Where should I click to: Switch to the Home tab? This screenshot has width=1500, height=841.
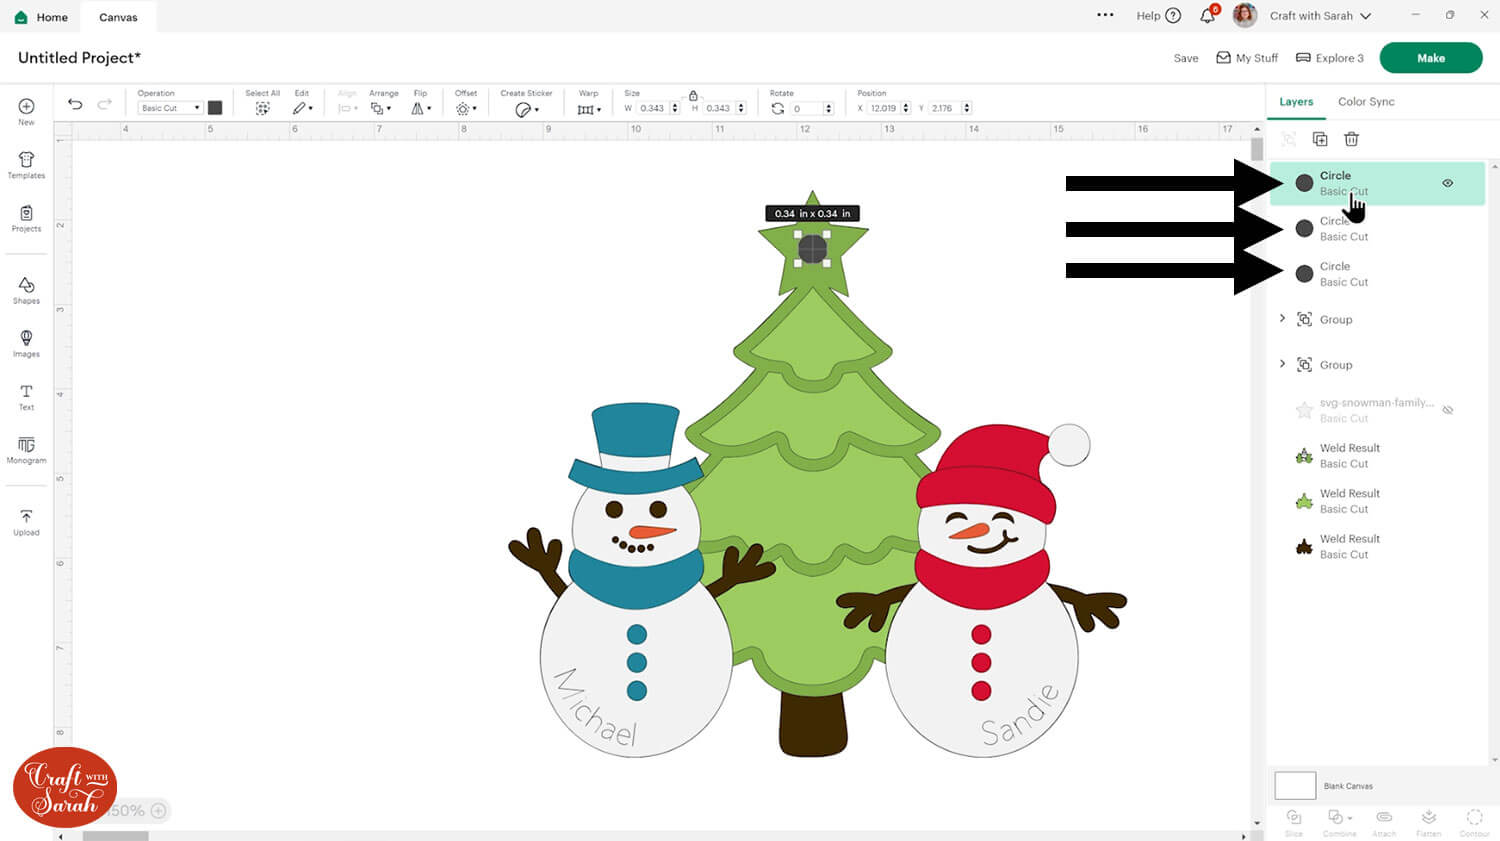click(42, 17)
